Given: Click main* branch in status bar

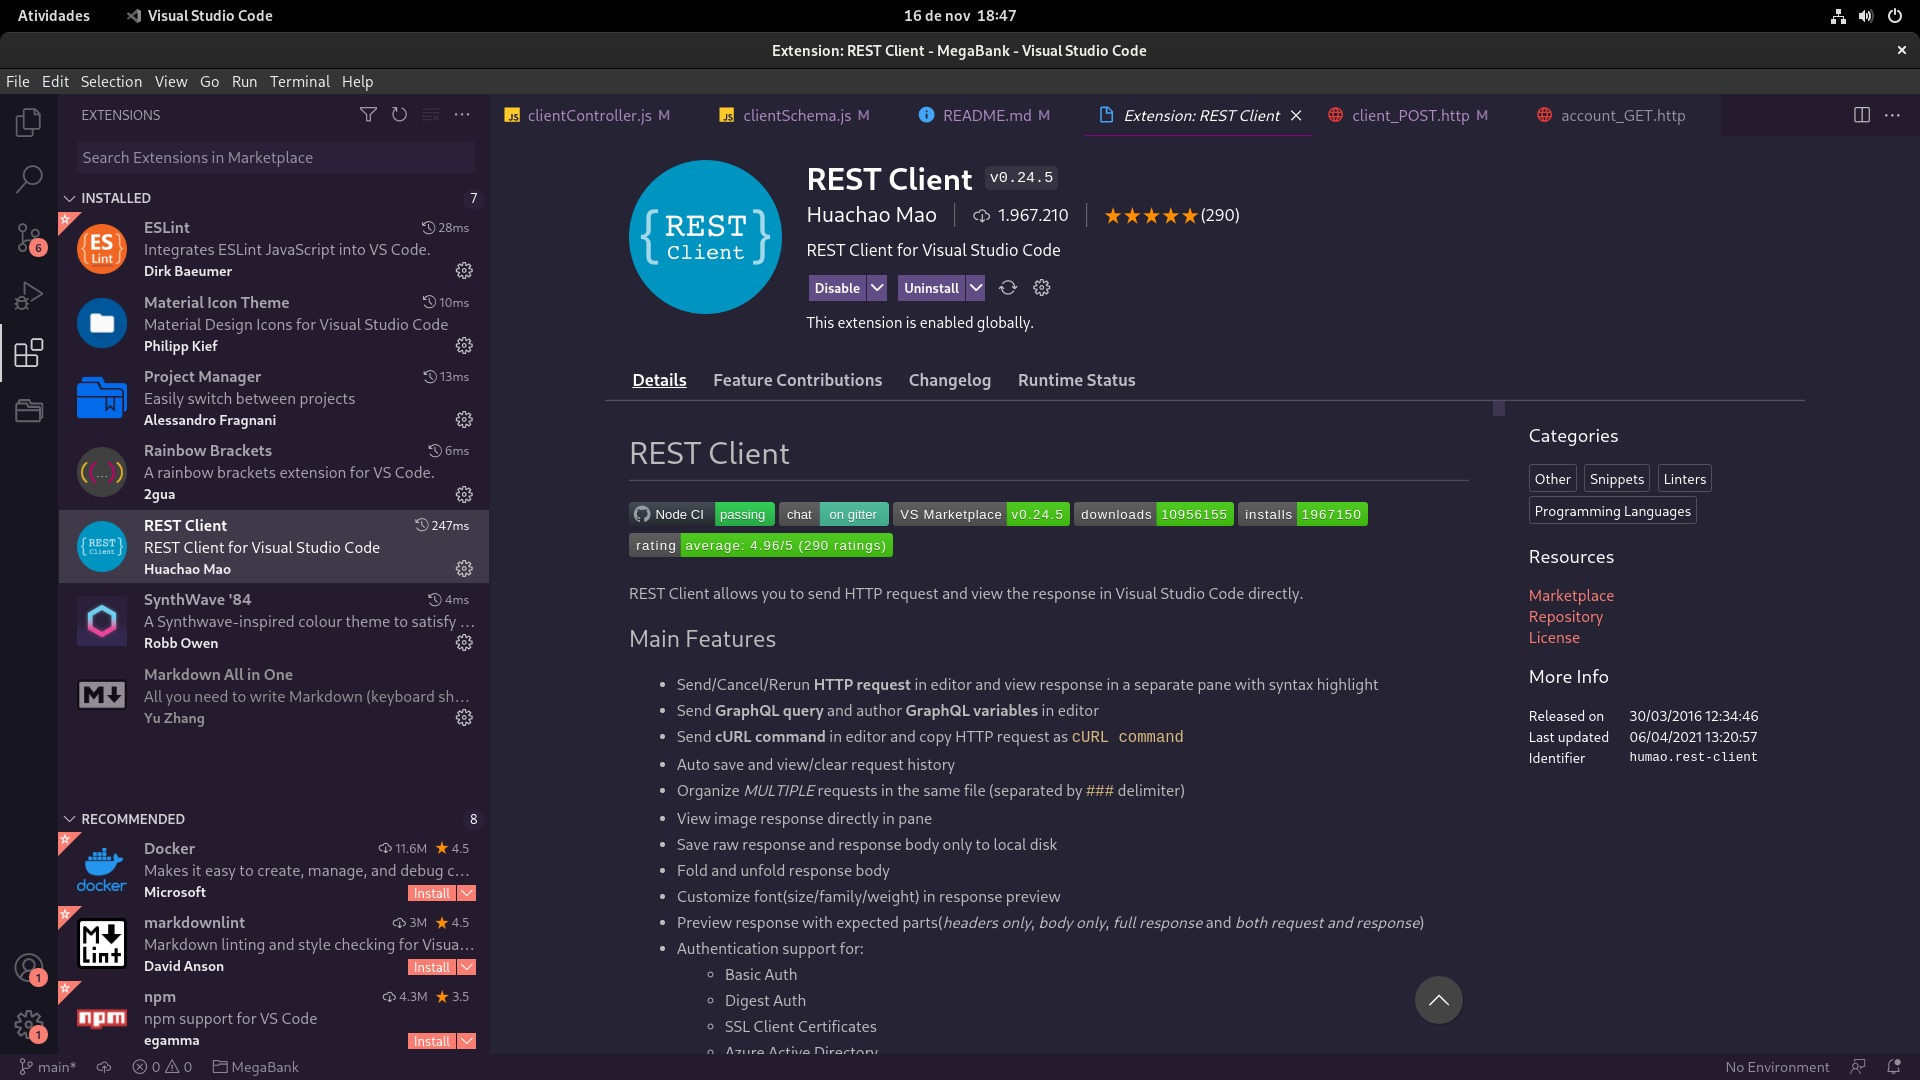Looking at the screenshot, I should (48, 1067).
